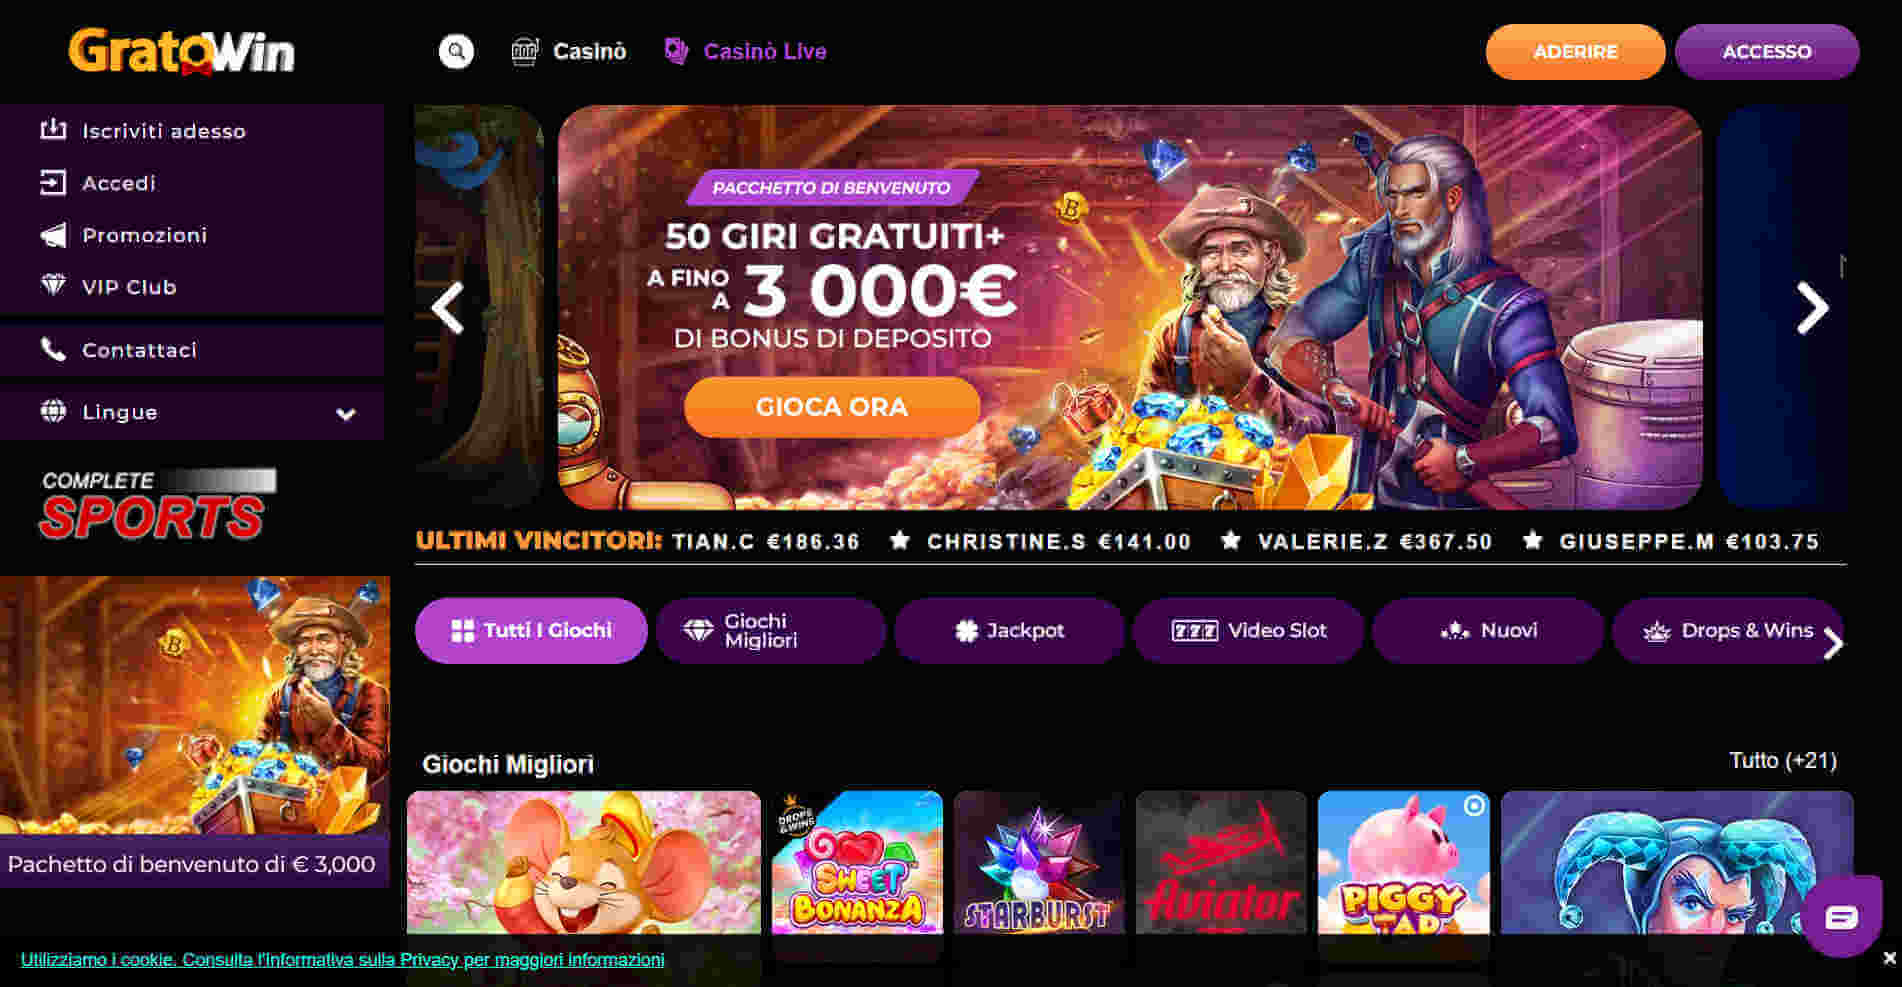Show more game categories arrow

pos(1832,644)
